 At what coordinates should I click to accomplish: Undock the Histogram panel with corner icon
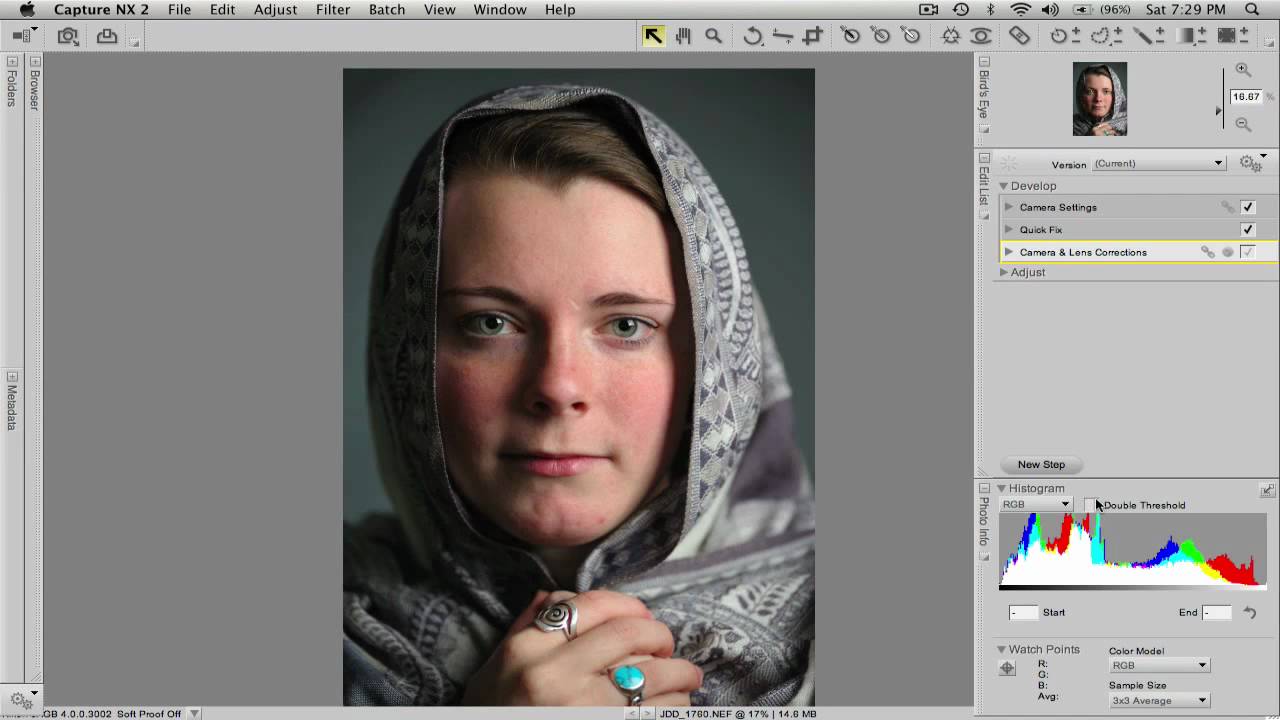click(x=1267, y=489)
